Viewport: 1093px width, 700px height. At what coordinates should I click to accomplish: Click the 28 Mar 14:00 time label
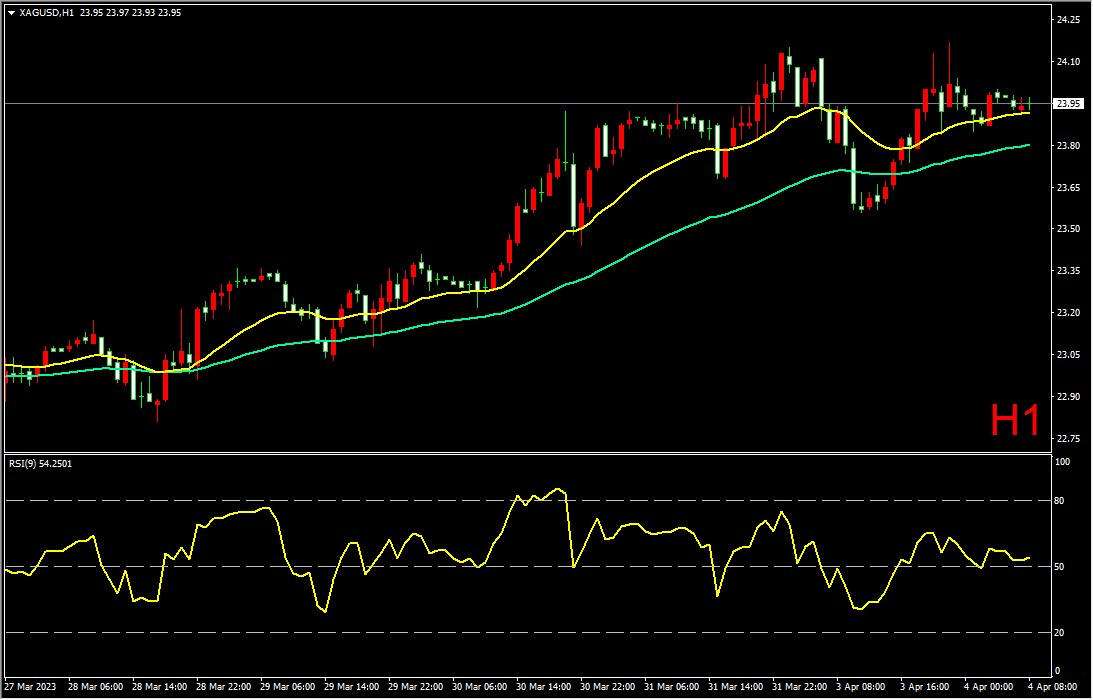point(160,686)
